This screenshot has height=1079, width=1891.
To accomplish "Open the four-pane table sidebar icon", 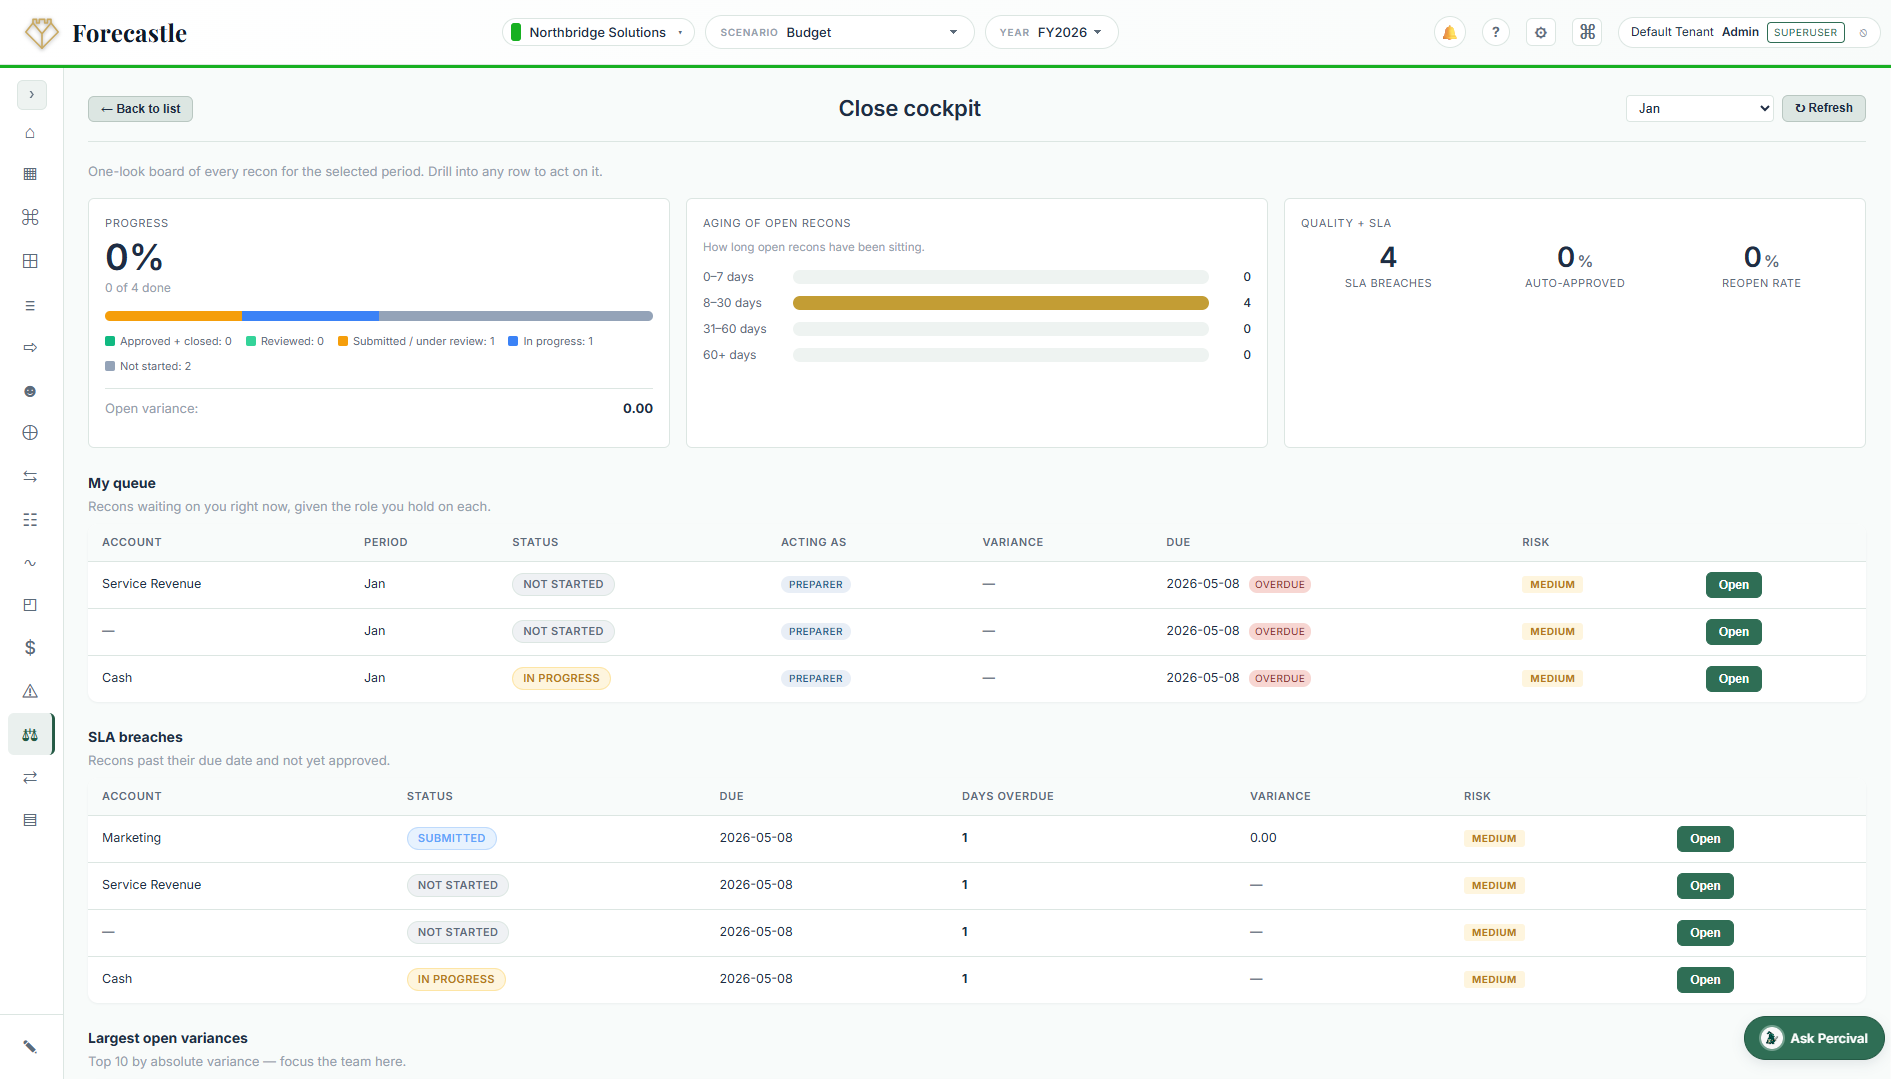I will (x=30, y=261).
